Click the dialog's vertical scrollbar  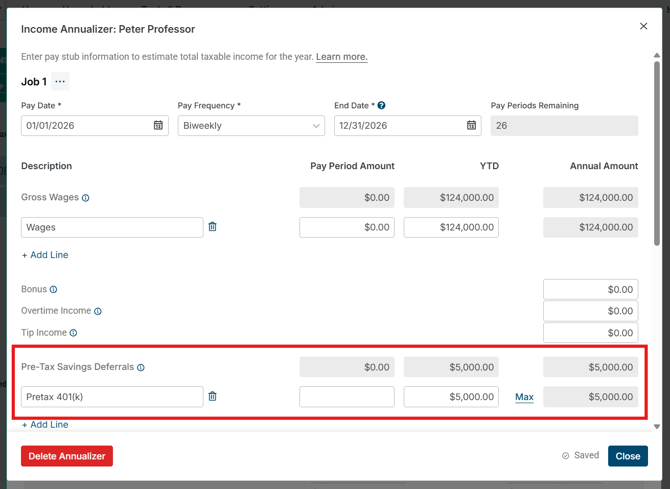(657, 150)
